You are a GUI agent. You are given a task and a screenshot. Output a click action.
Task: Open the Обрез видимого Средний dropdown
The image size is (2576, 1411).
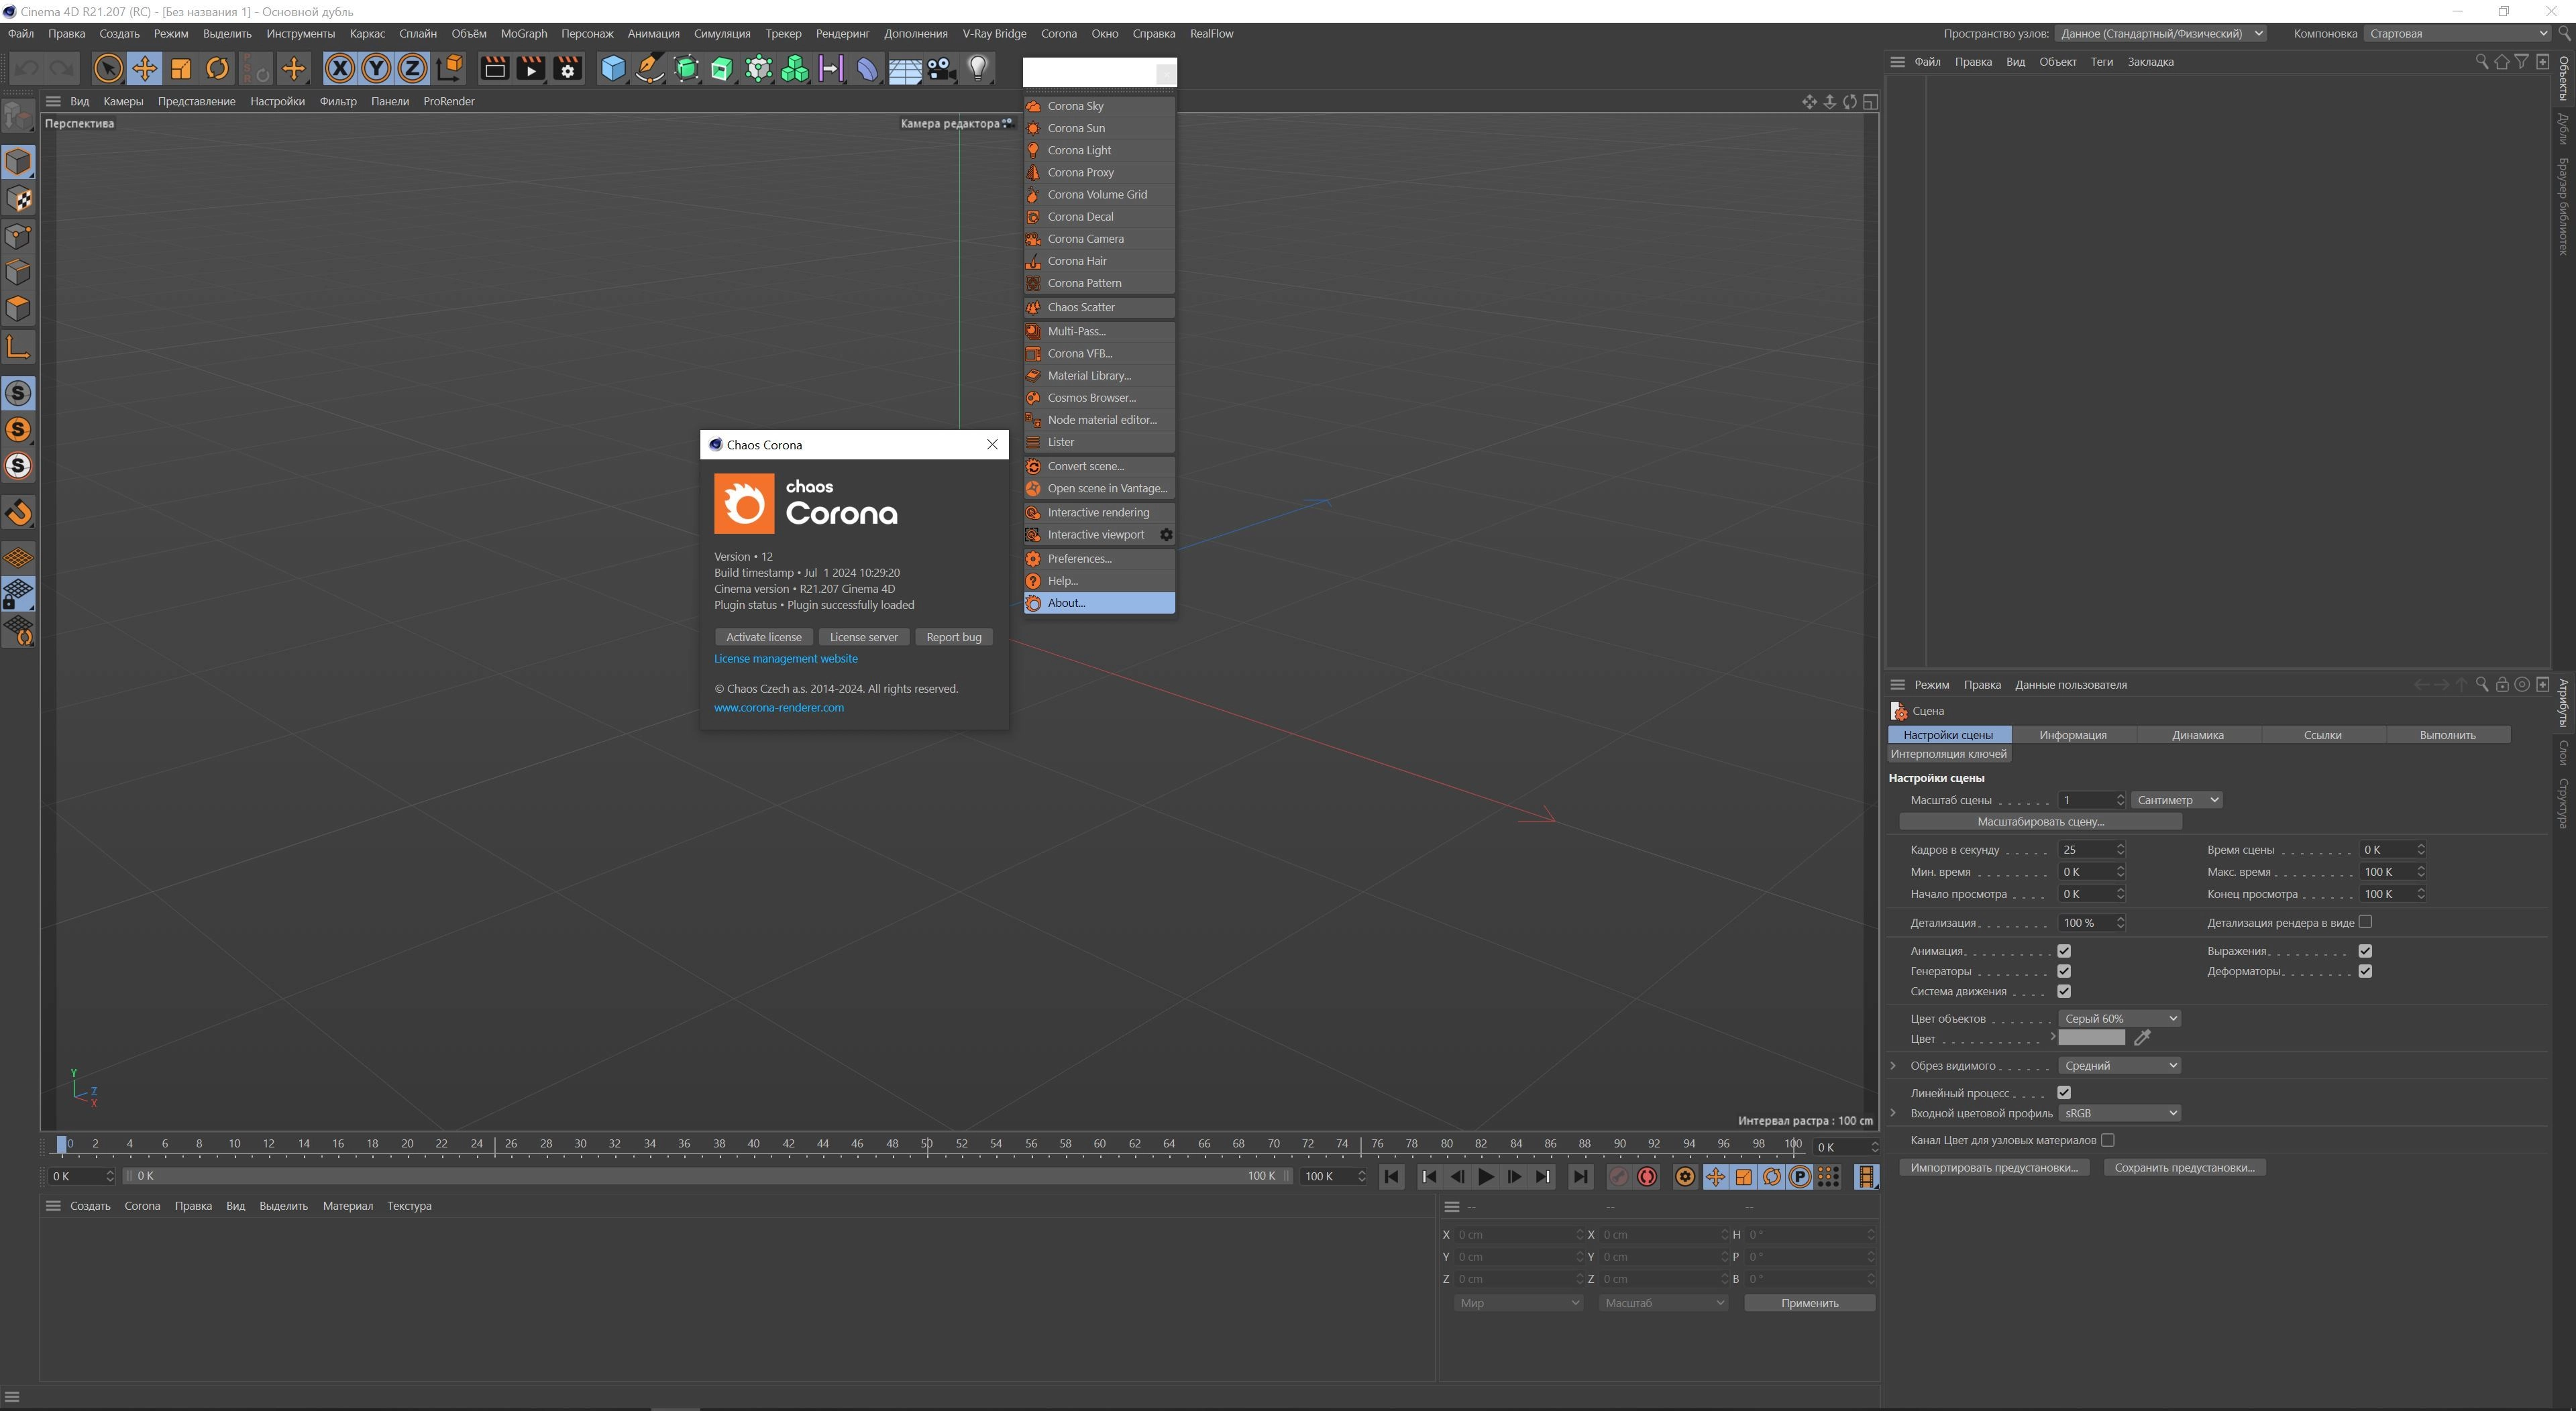(x=2119, y=1066)
